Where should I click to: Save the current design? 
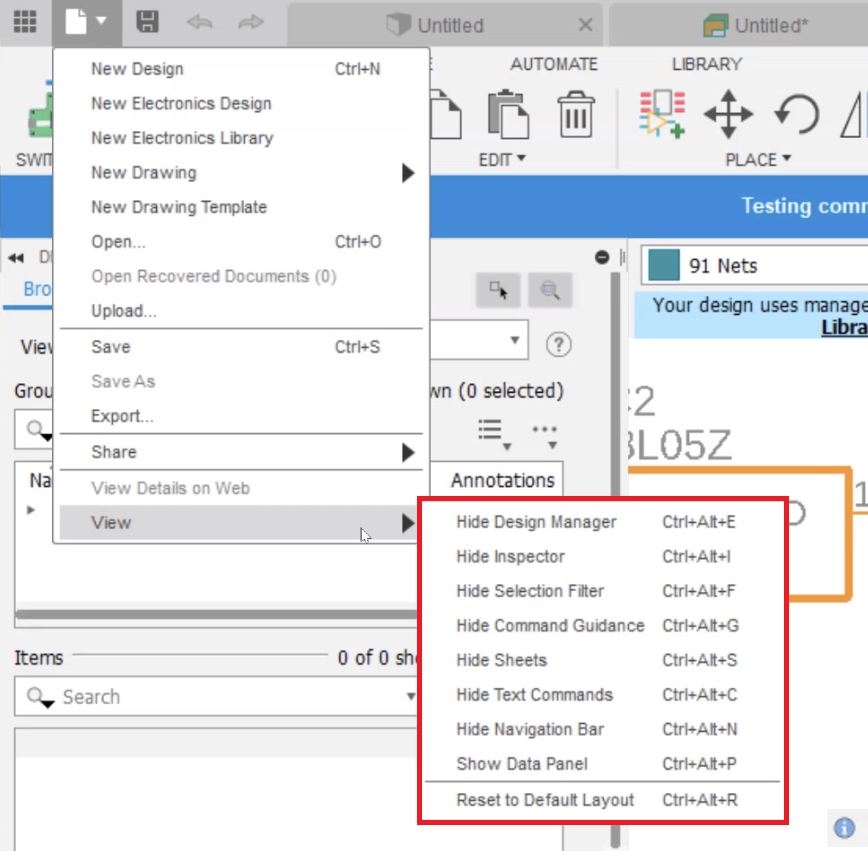[x=148, y=22]
